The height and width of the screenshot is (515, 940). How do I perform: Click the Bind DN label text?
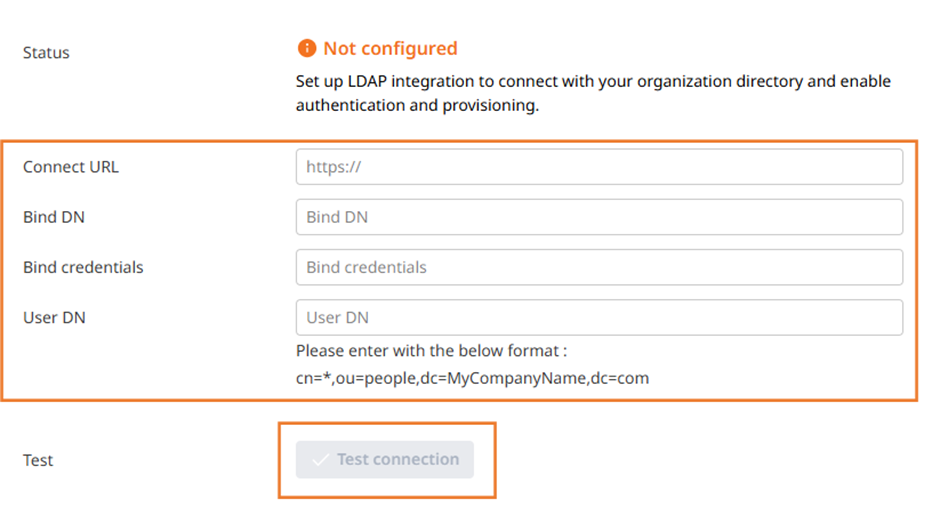[x=54, y=217]
